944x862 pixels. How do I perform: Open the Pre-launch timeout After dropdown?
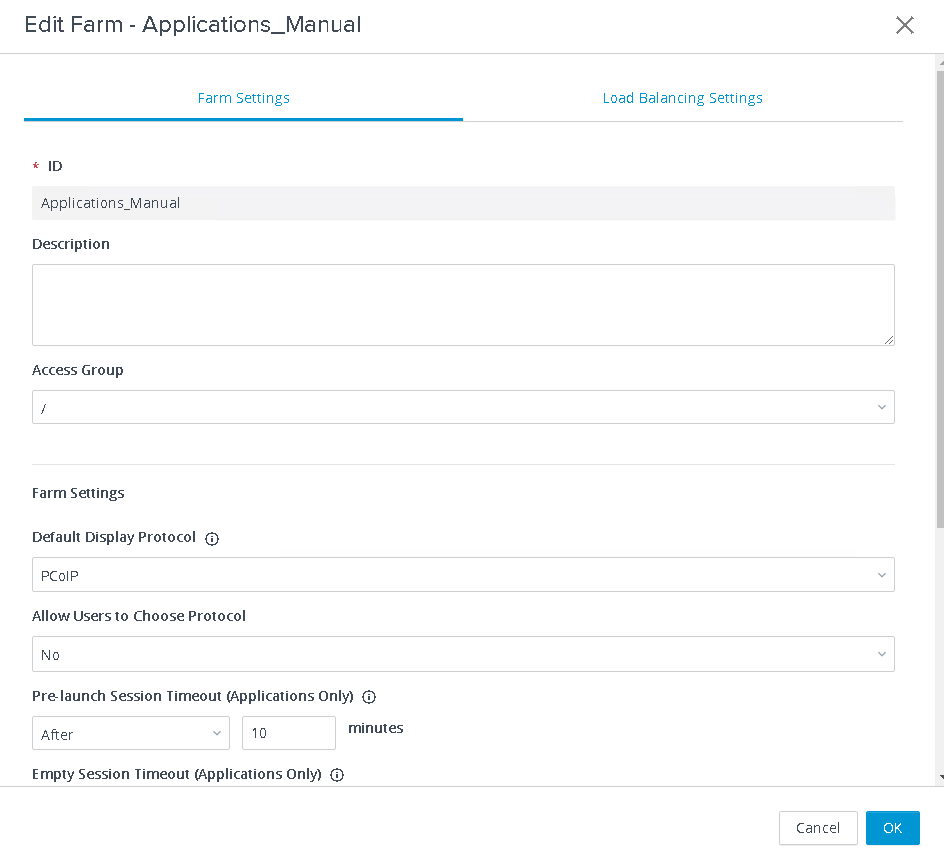[x=131, y=733]
